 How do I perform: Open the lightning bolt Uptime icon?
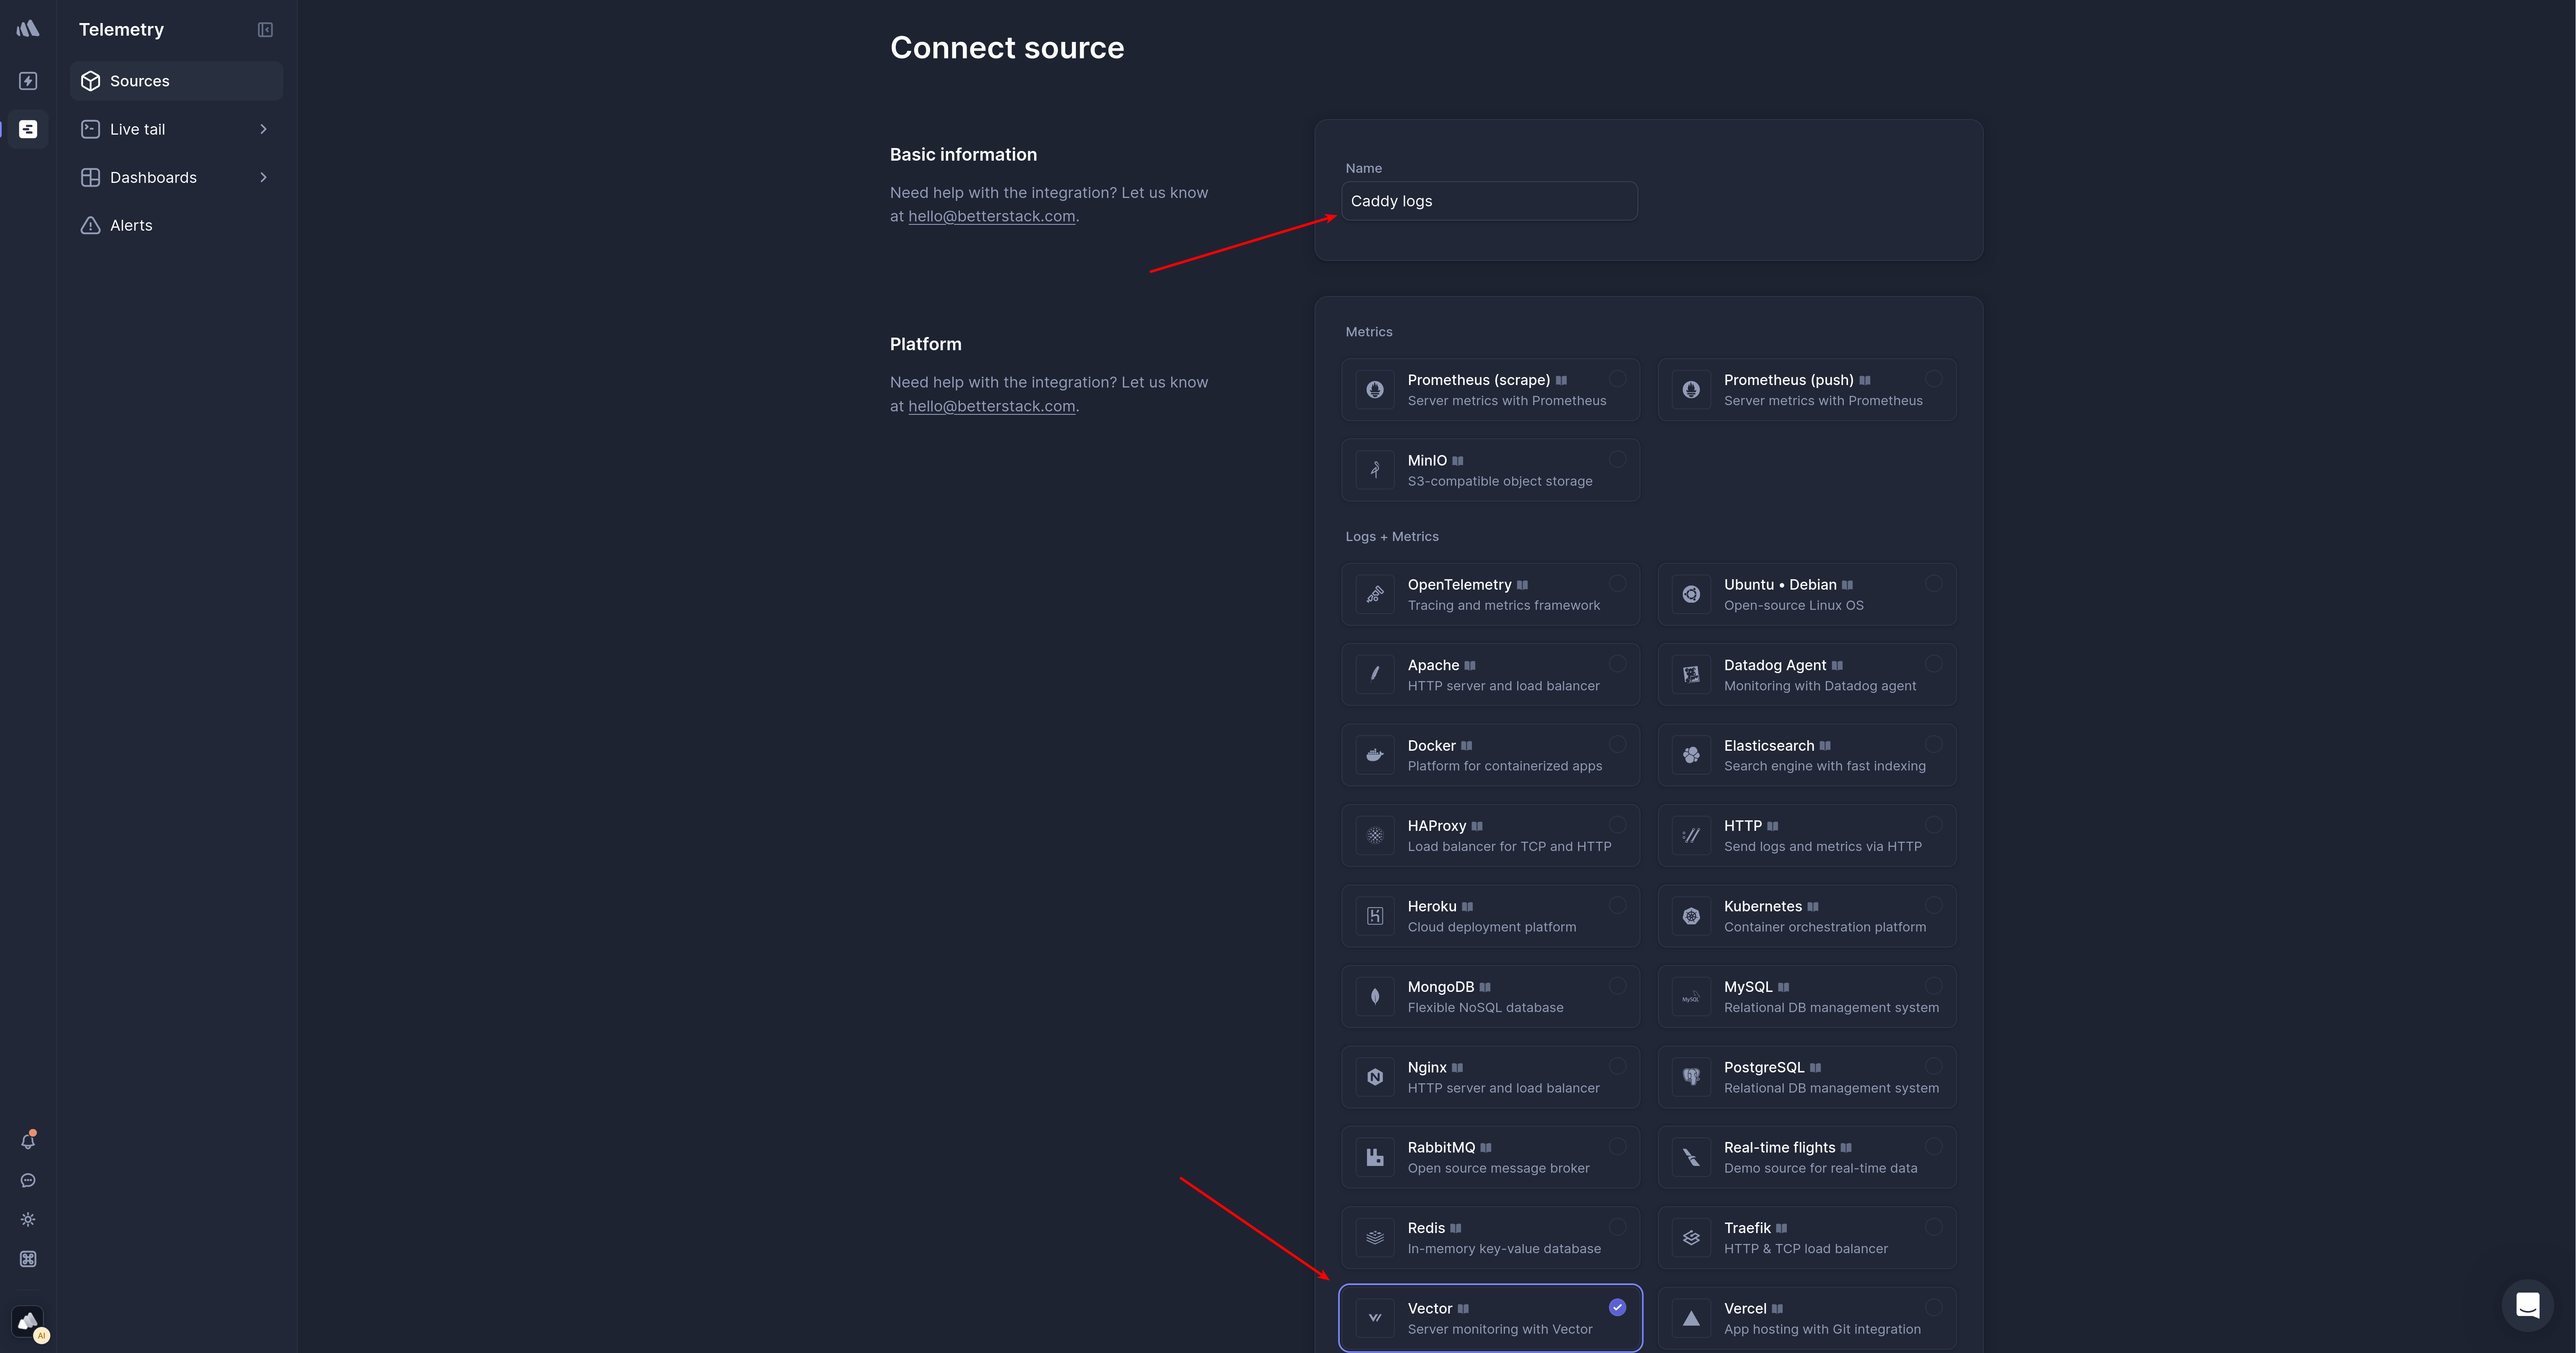click(28, 81)
